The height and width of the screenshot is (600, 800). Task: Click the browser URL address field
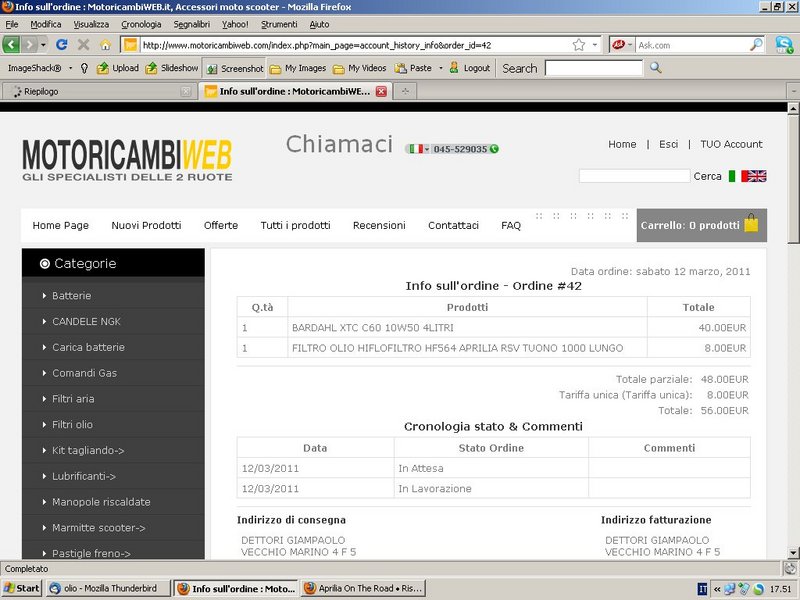[x=357, y=45]
